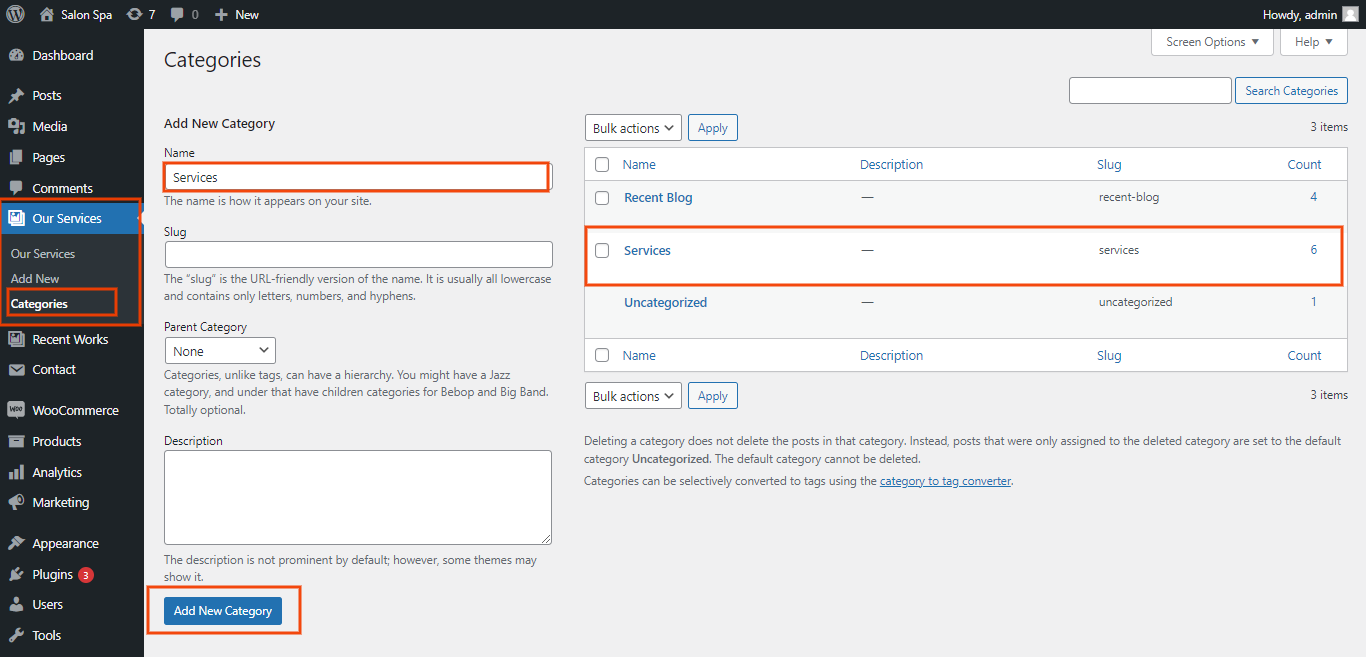Screen dimensions: 1366x657
Task: Follow the category to tag converter link
Action: click(x=945, y=481)
